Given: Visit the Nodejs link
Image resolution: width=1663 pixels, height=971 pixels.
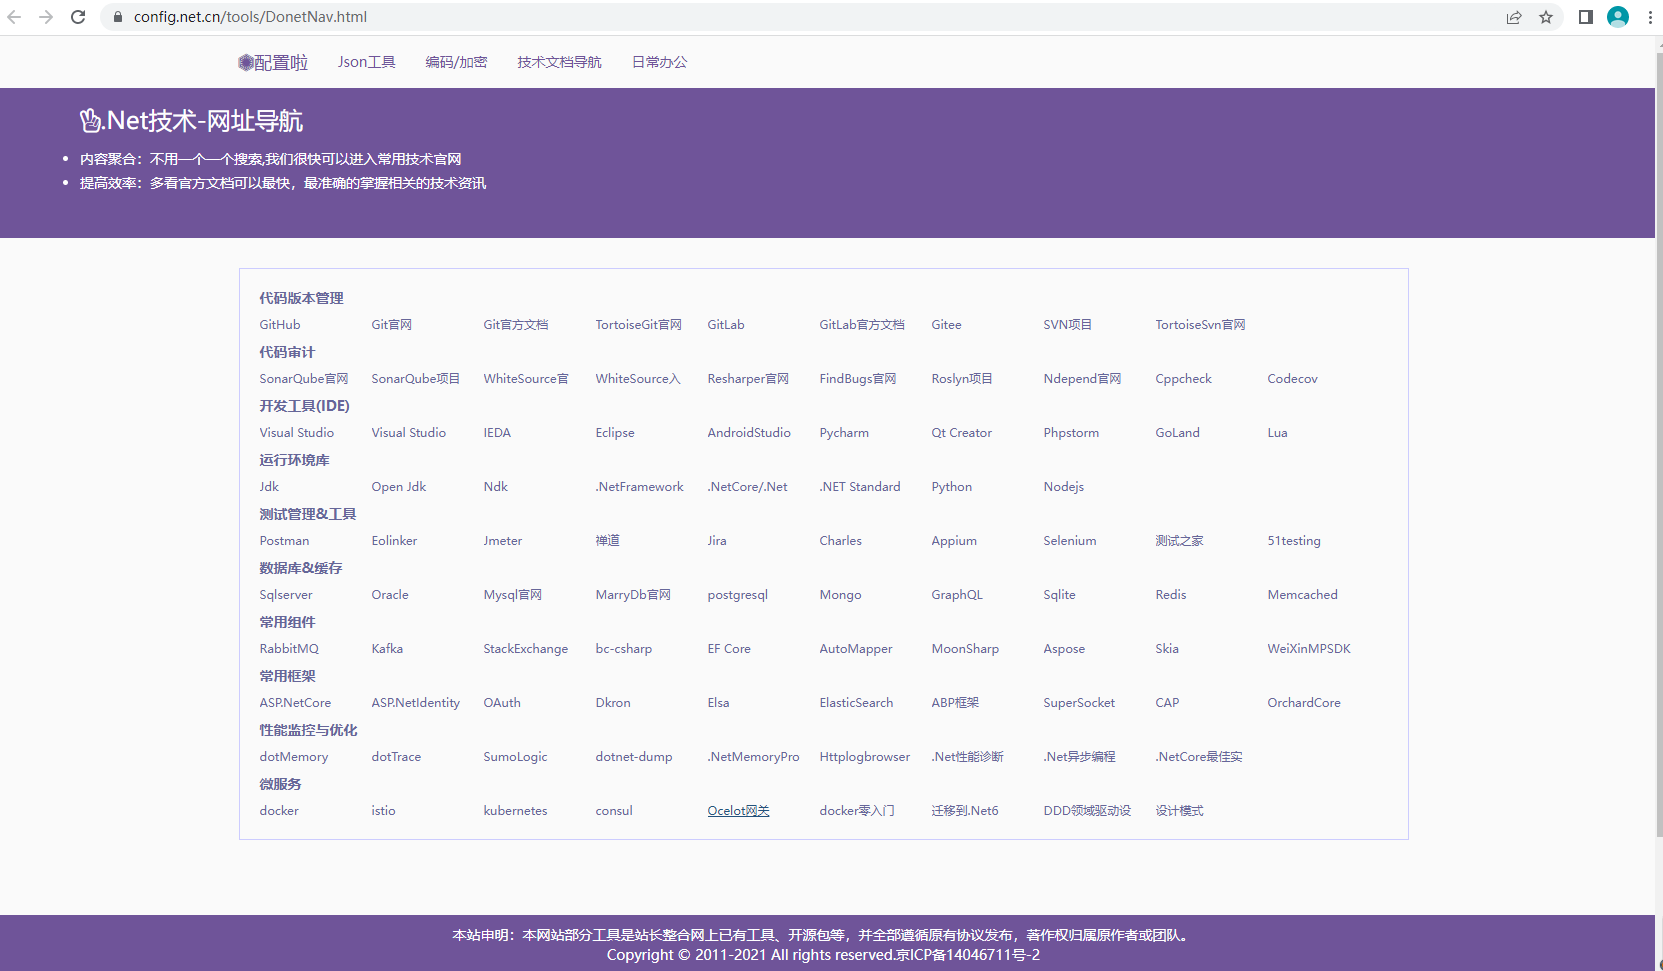Looking at the screenshot, I should (x=1064, y=487).
